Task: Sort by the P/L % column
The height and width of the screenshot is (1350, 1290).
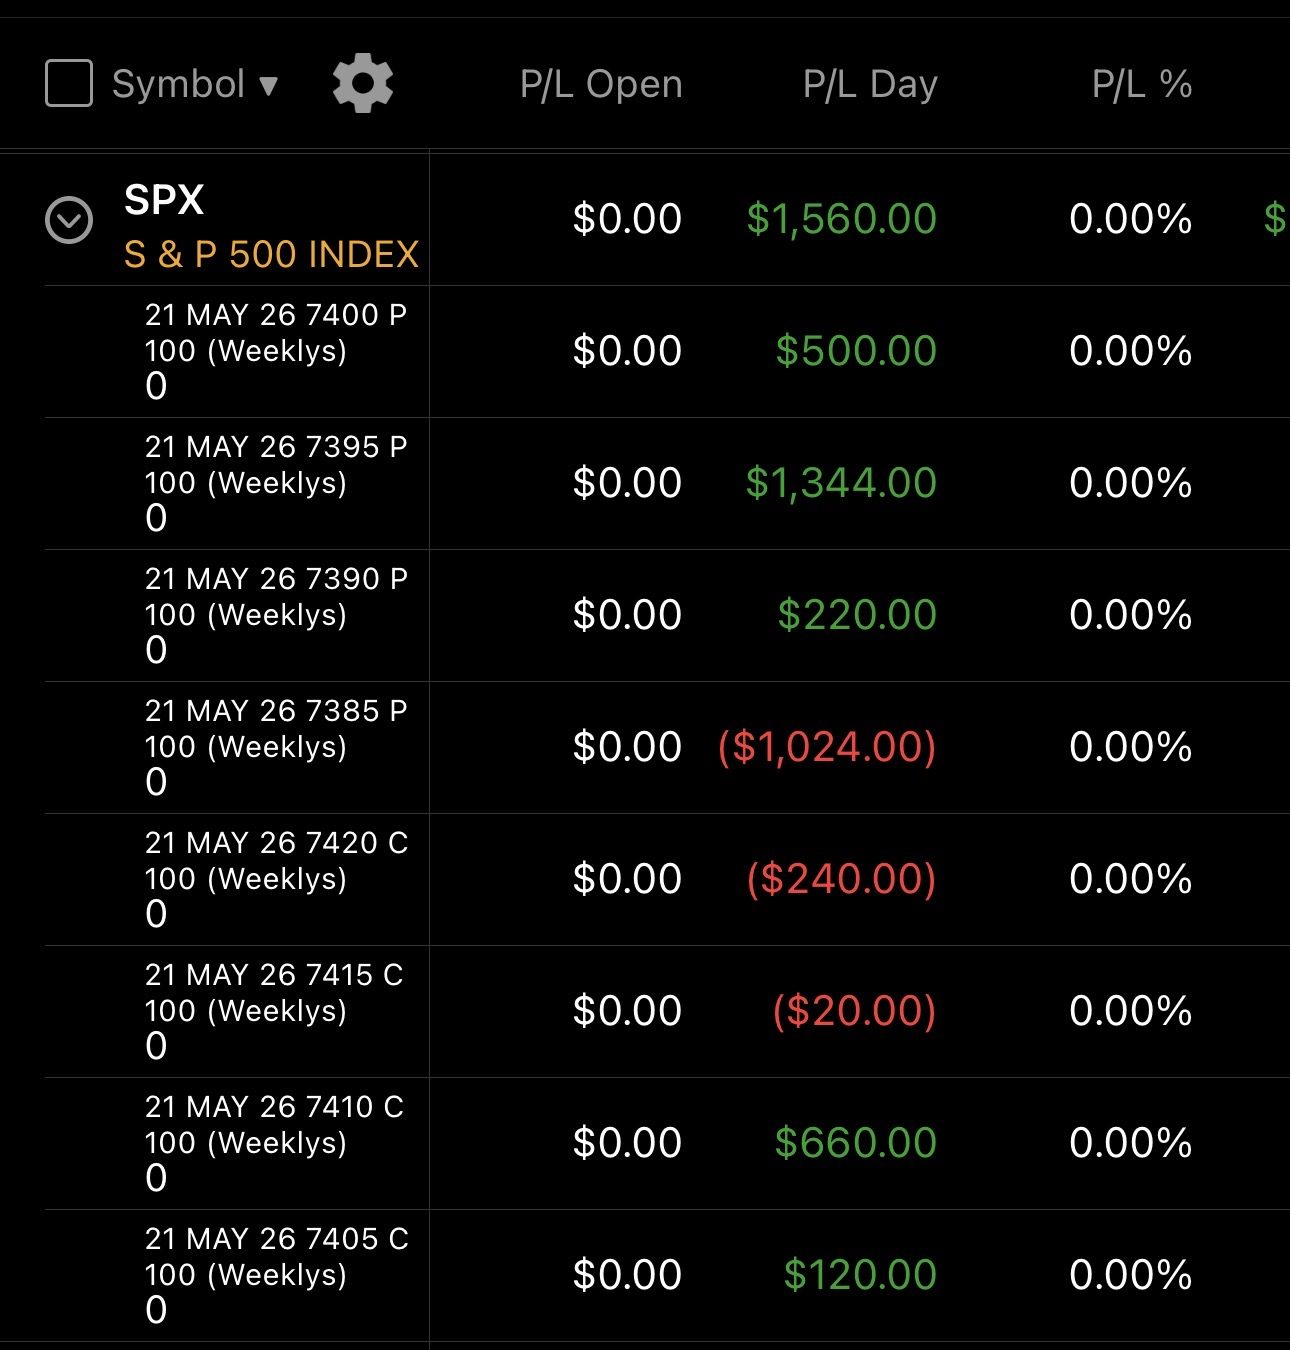Action: click(1142, 84)
